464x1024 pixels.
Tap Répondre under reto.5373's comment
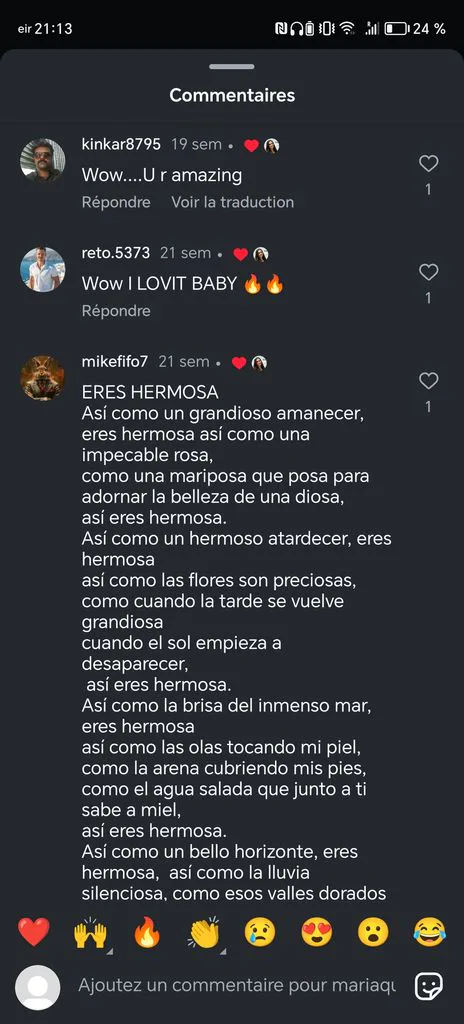116,311
